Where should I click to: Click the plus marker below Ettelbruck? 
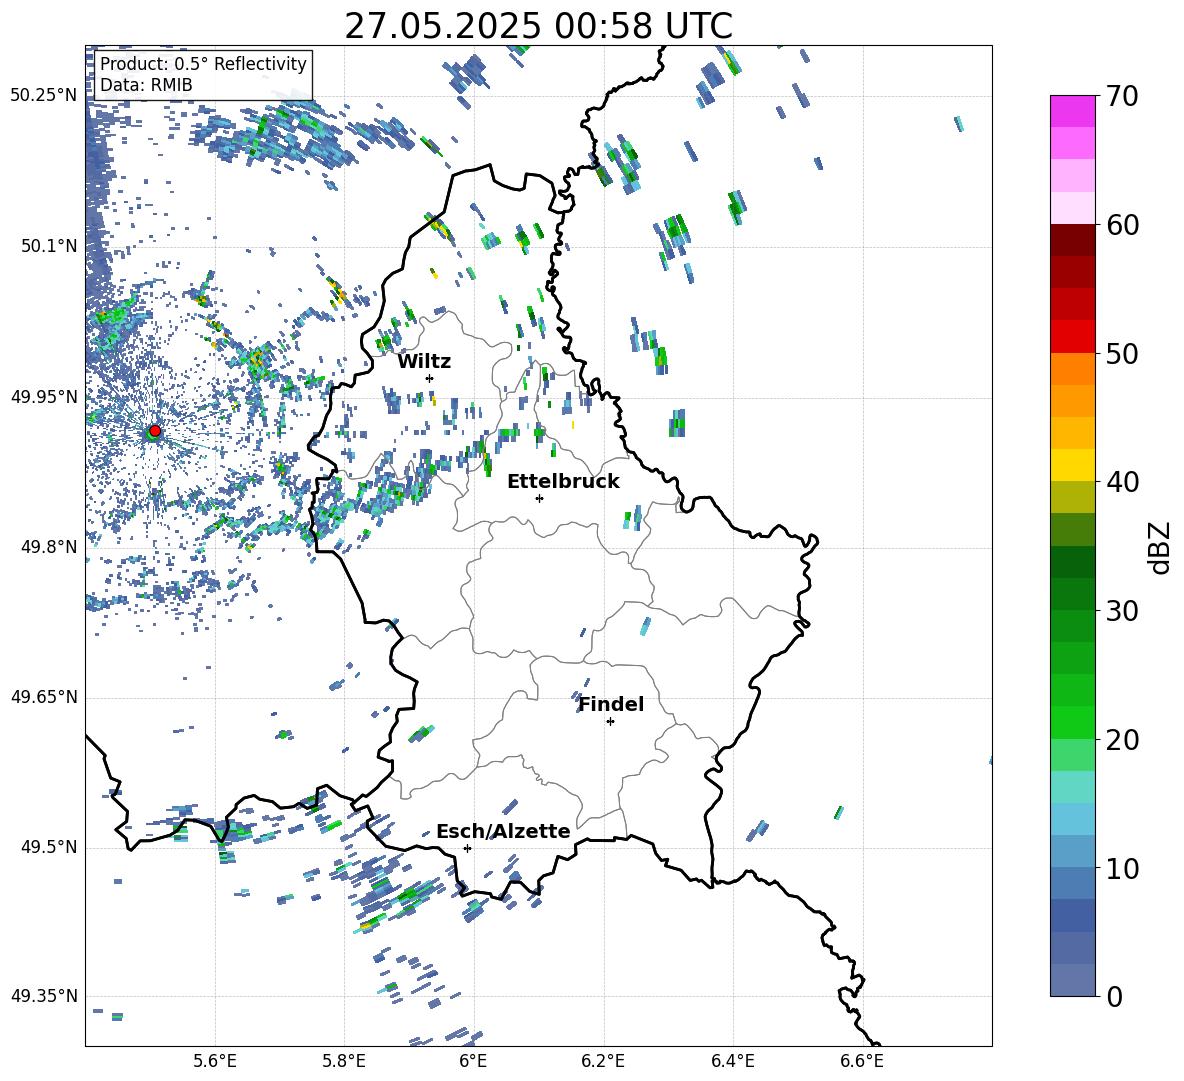point(539,498)
